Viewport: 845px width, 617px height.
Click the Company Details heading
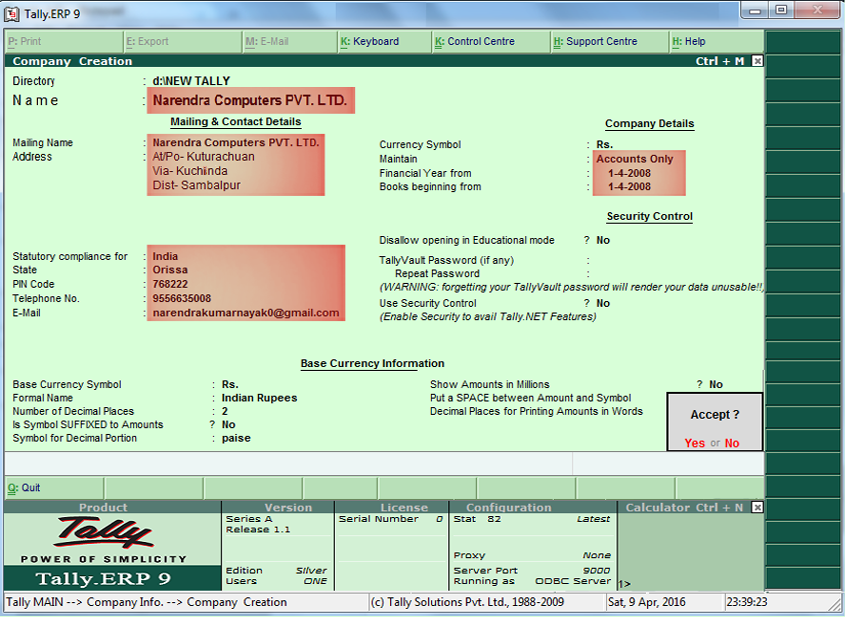click(649, 123)
